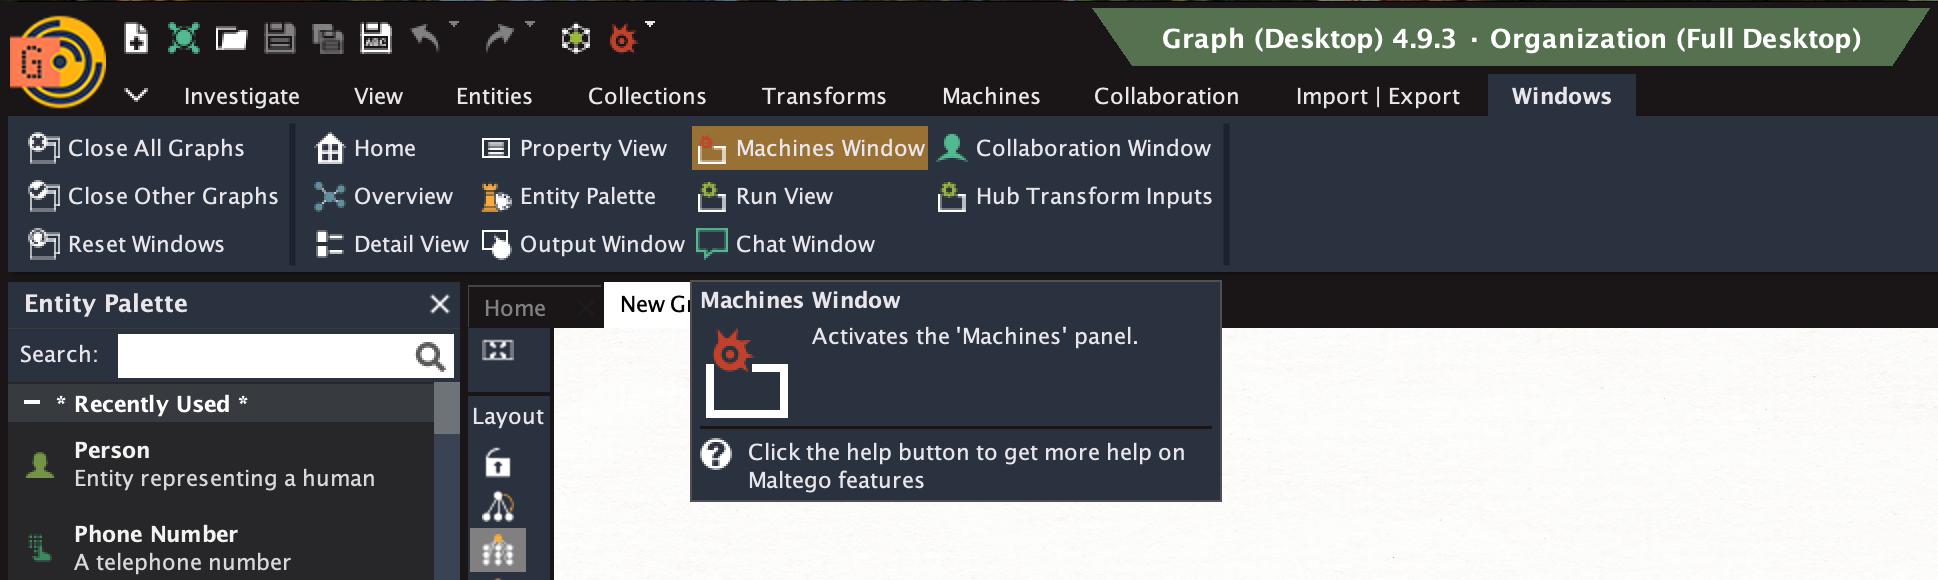
Task: Click the magnifier search icon in Entity Palette
Action: coord(430,356)
